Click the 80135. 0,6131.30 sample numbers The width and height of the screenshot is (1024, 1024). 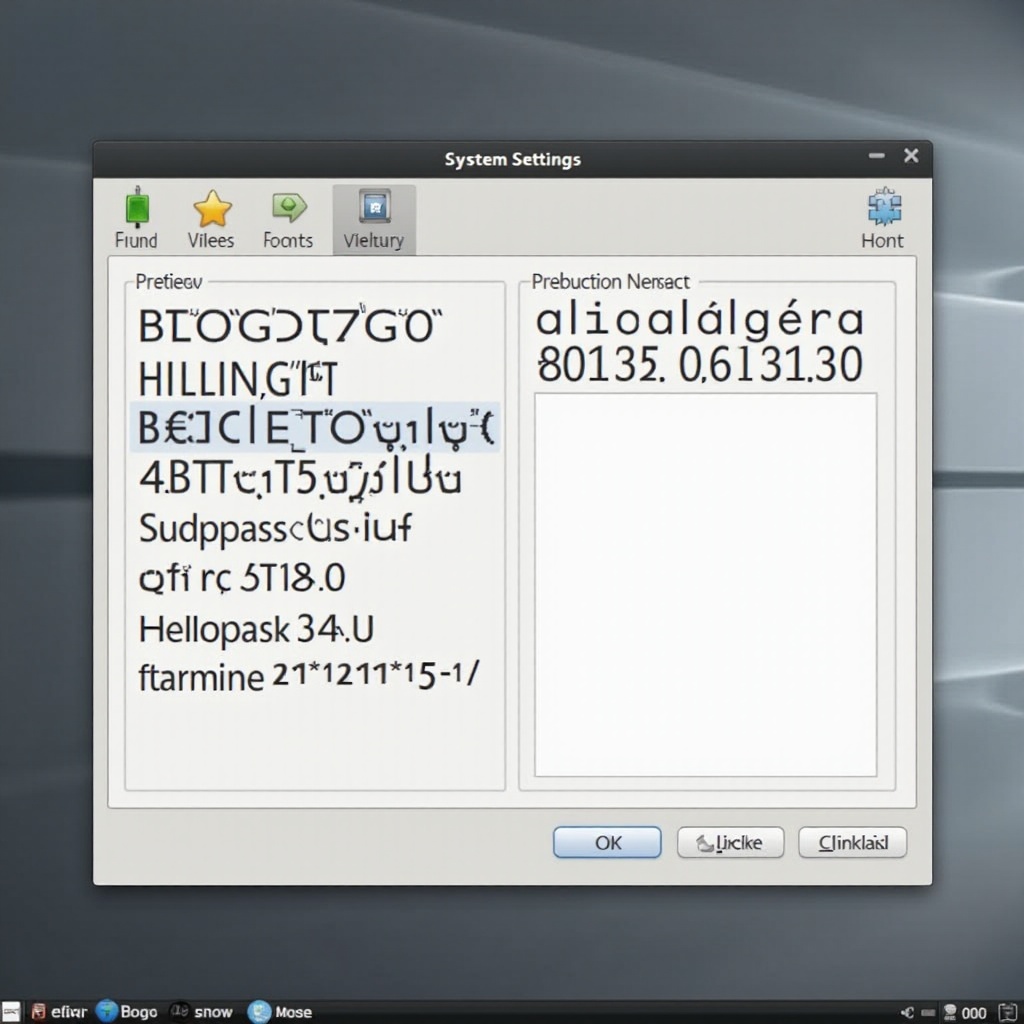pyautogui.click(x=700, y=364)
